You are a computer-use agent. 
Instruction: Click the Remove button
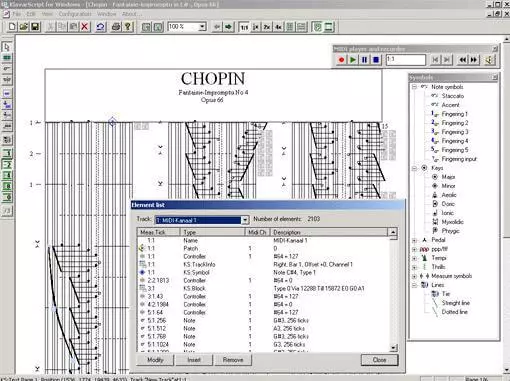pos(233,360)
